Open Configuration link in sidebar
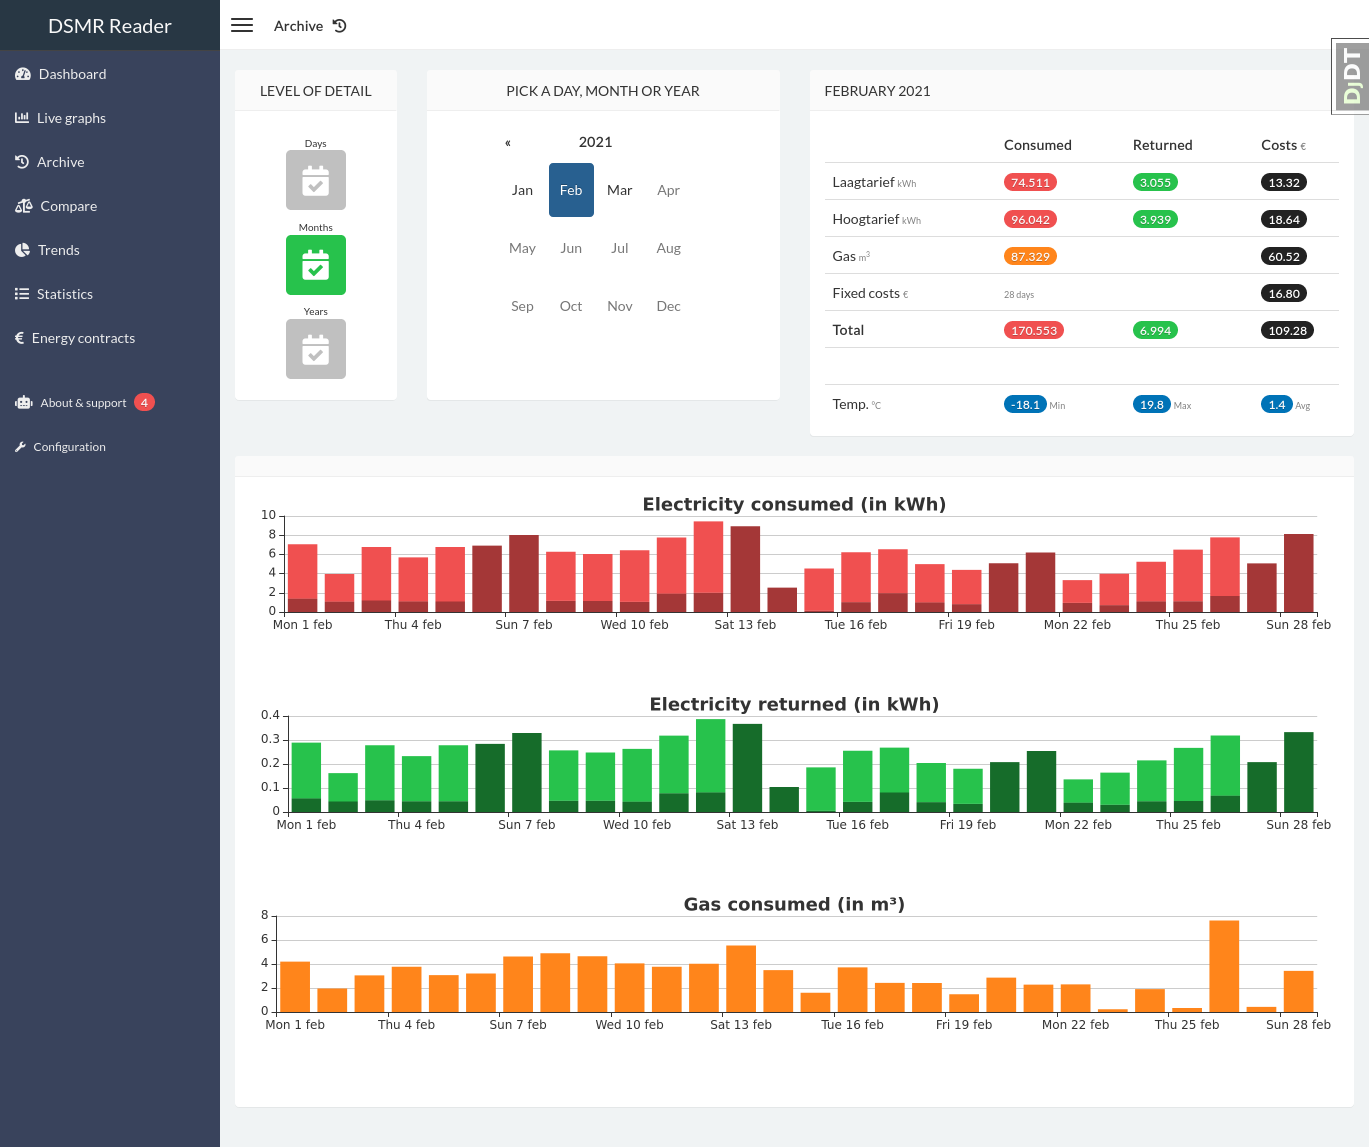The image size is (1369, 1147). click(110, 447)
